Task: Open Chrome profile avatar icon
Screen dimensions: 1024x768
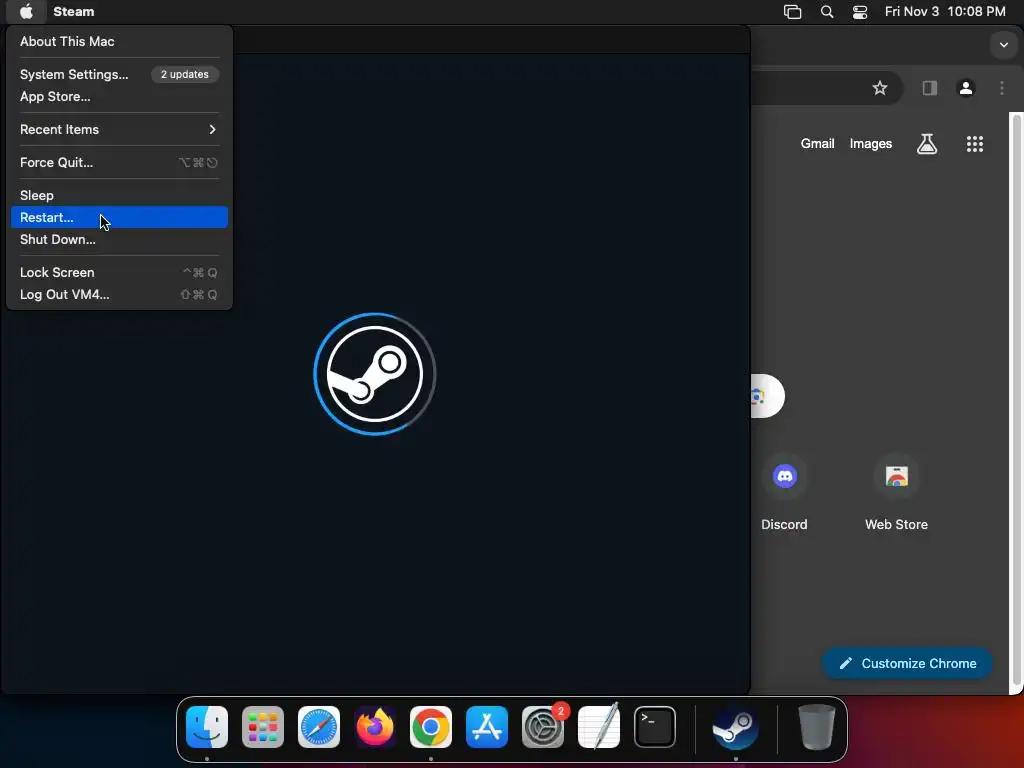Action: tap(966, 88)
